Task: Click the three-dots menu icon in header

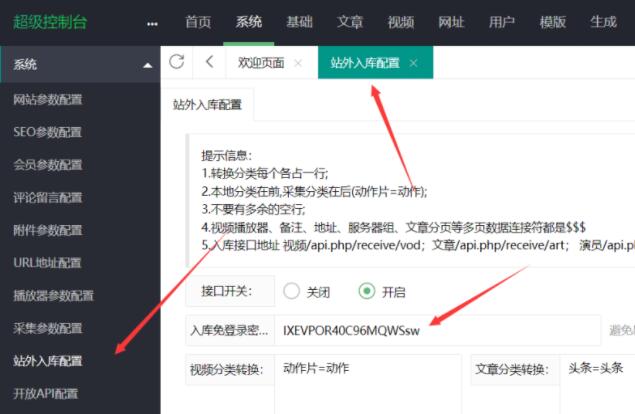Action: (152, 22)
